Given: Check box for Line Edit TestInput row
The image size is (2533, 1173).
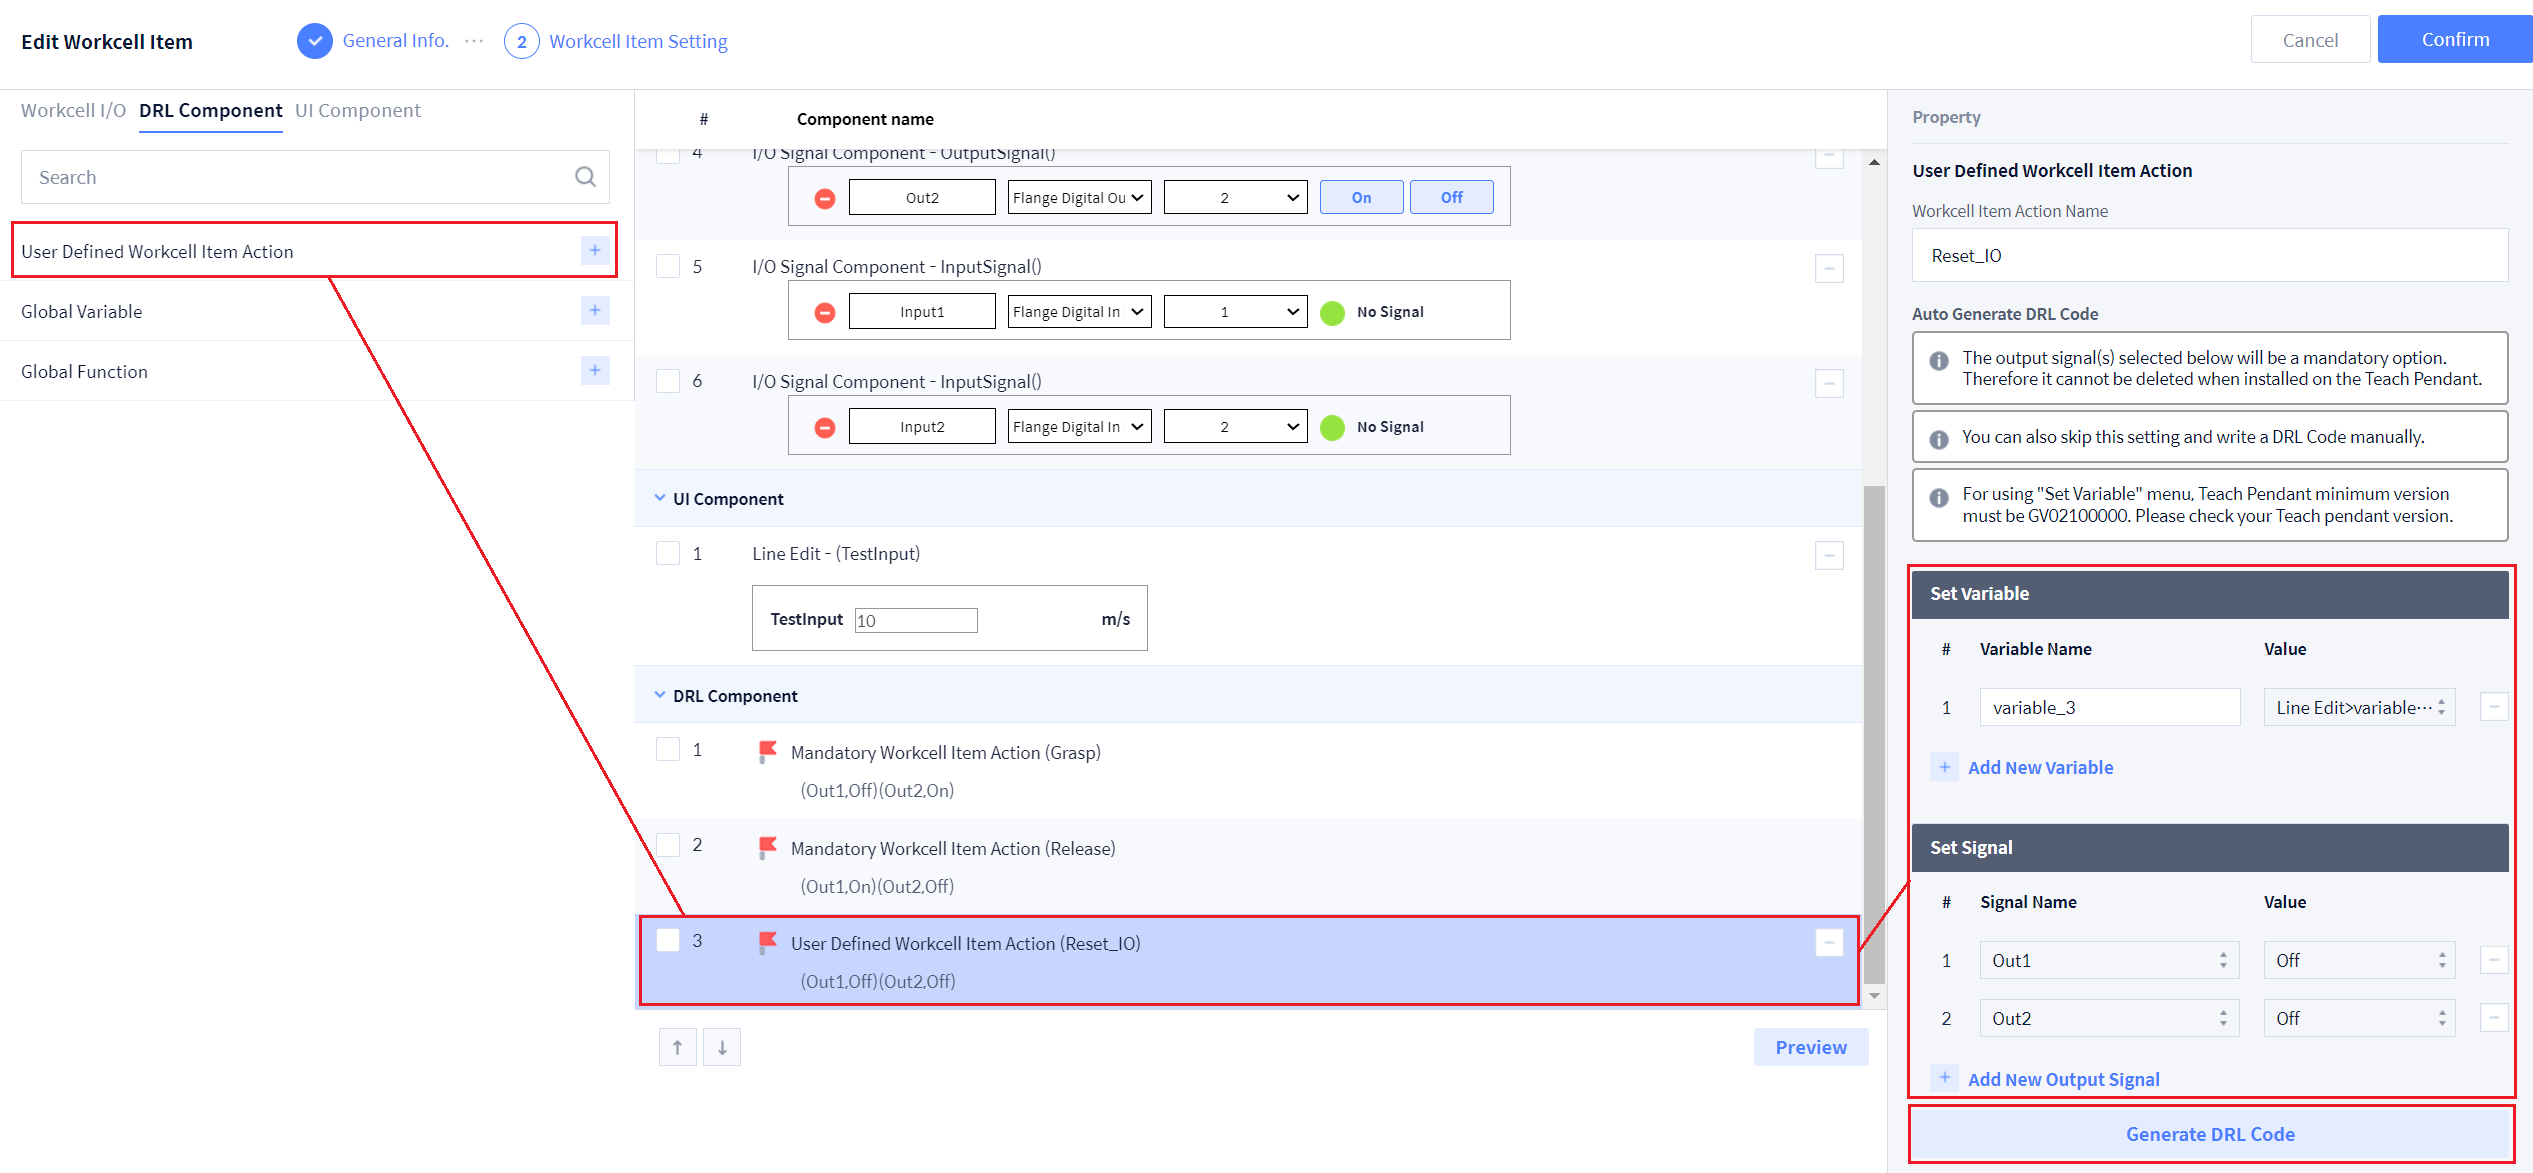Looking at the screenshot, I should [668, 554].
